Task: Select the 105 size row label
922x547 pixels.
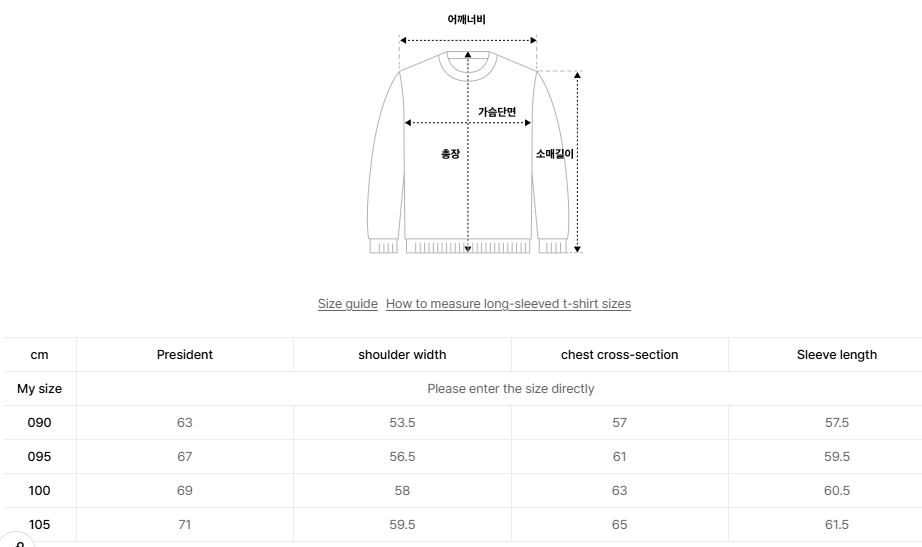Action: click(x=39, y=525)
